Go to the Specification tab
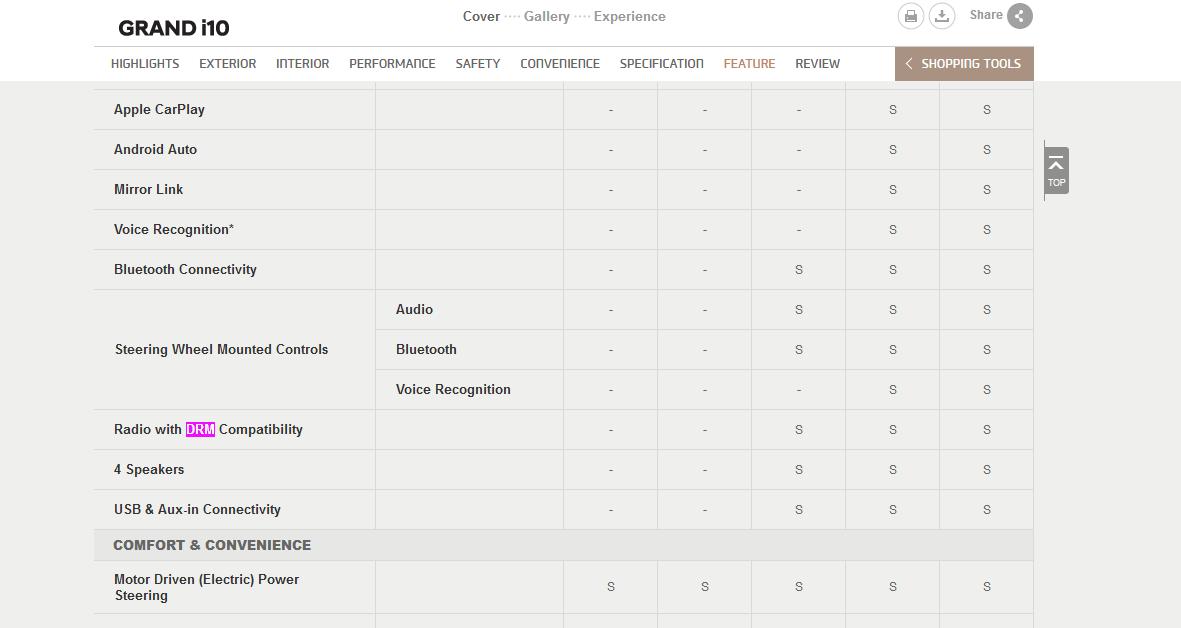The width and height of the screenshot is (1181, 628). click(661, 64)
